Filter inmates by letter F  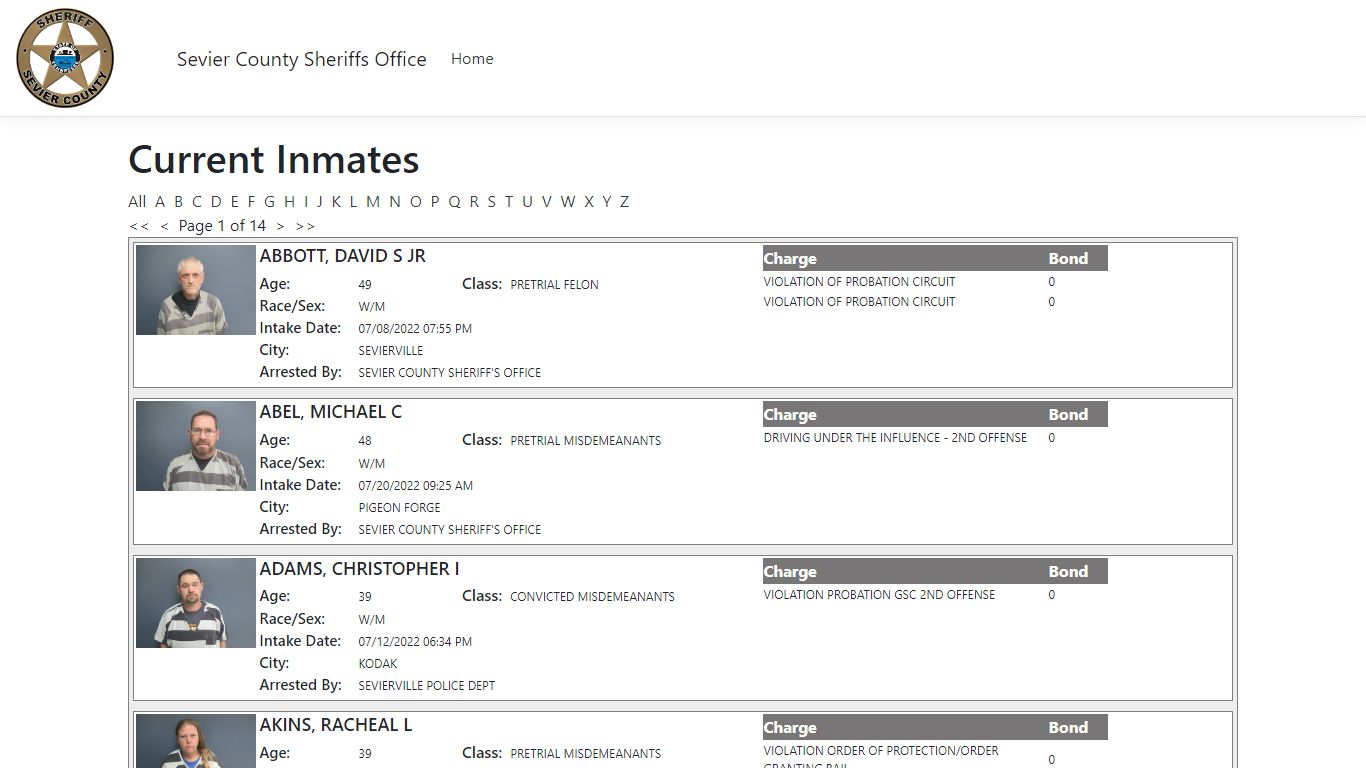(252, 201)
